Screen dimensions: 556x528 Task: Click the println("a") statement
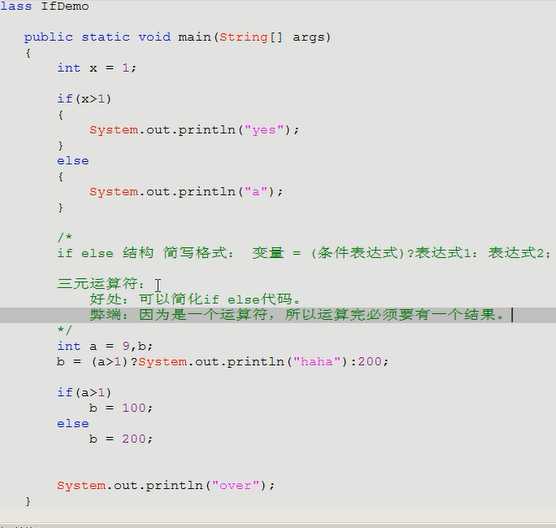pyautogui.click(x=186, y=192)
